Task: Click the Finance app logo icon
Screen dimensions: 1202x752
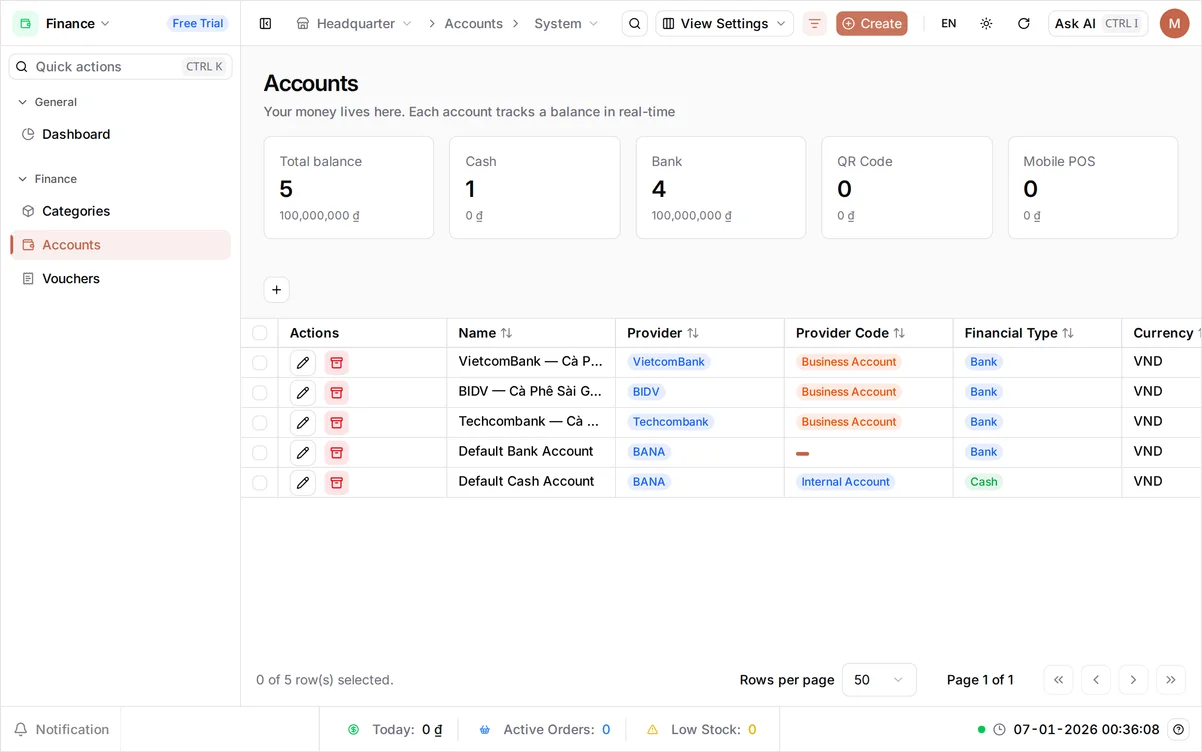Action: pos(25,23)
